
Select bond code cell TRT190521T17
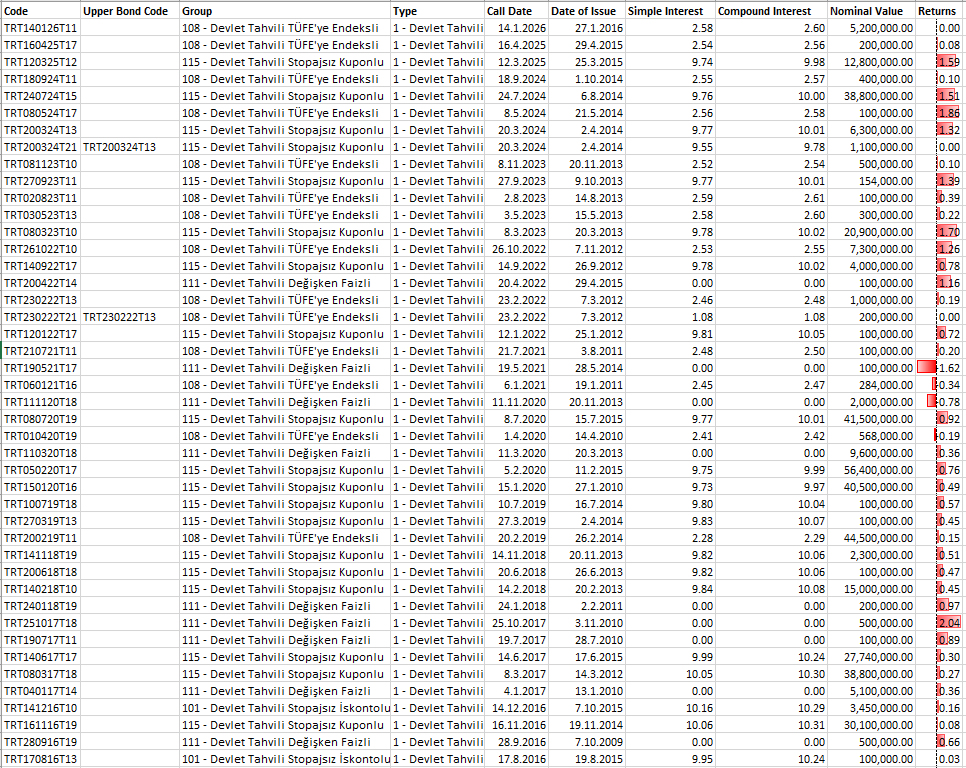41,368
